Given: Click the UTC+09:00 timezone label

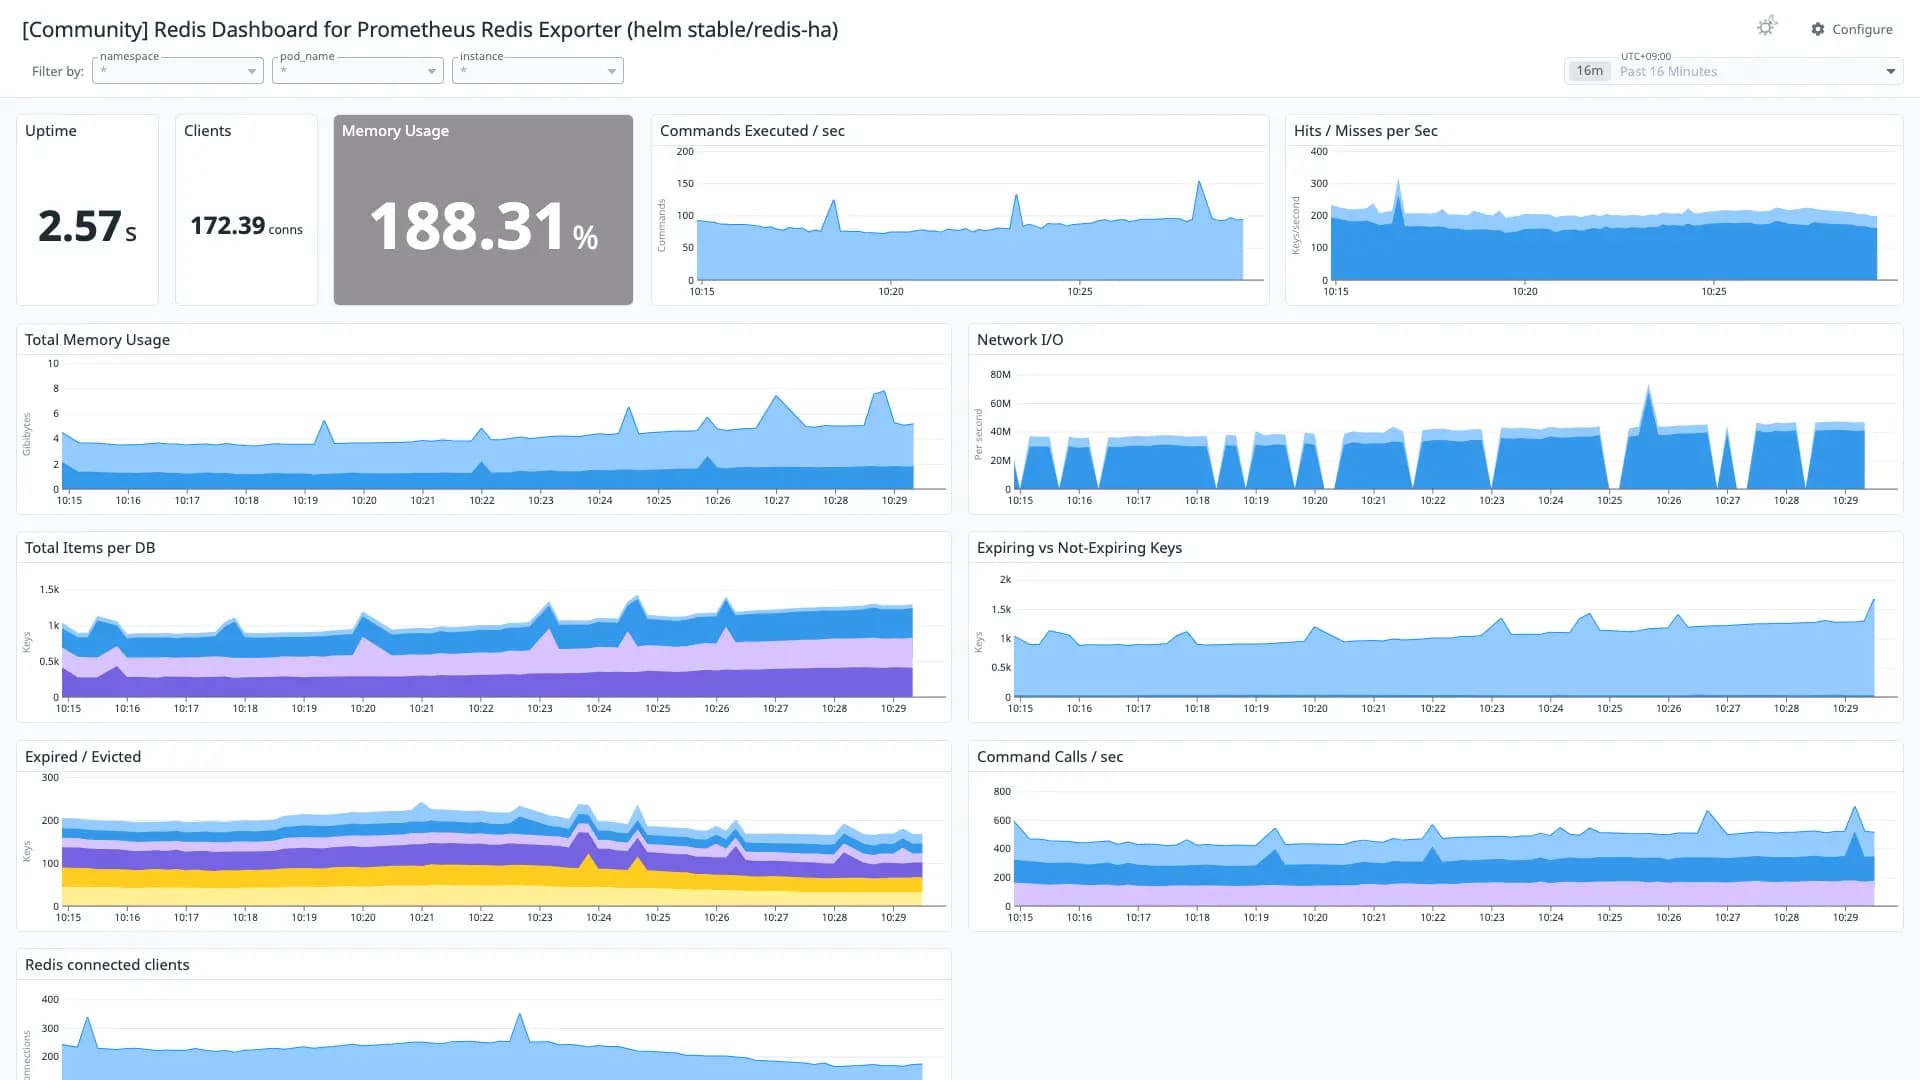Looking at the screenshot, I should (x=1646, y=56).
